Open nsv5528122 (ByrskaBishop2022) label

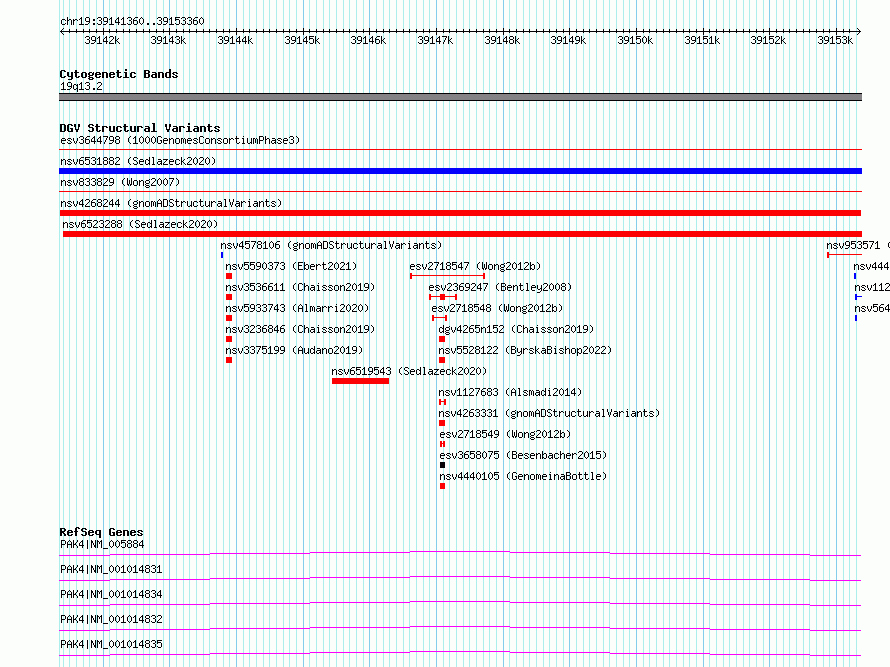[525, 350]
